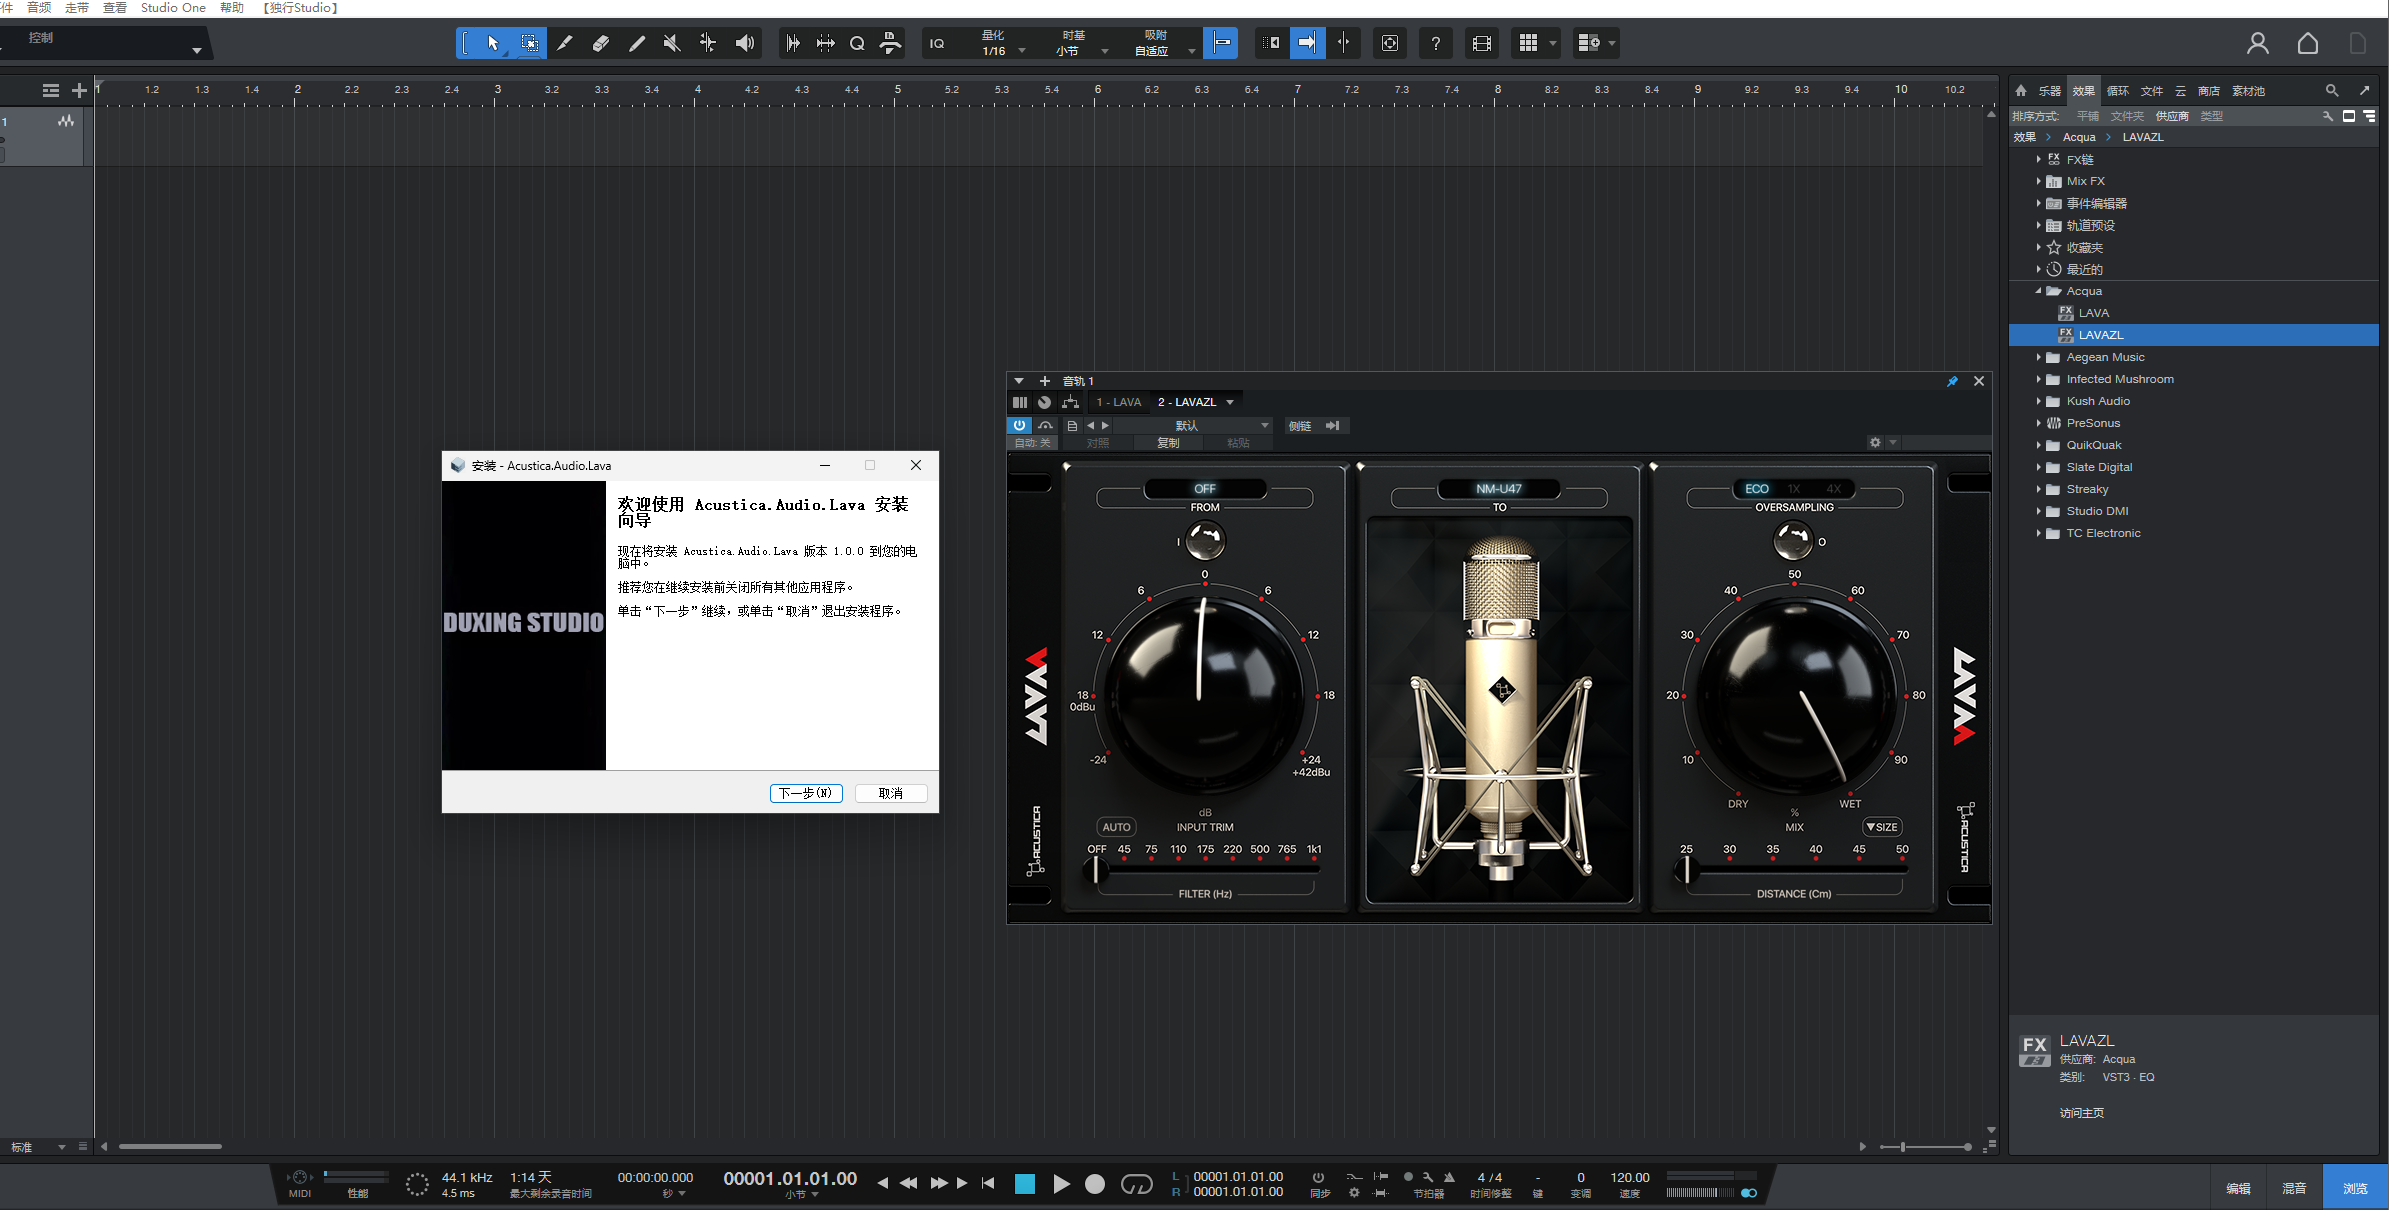Select the paint (pencil) tool

(x=637, y=43)
